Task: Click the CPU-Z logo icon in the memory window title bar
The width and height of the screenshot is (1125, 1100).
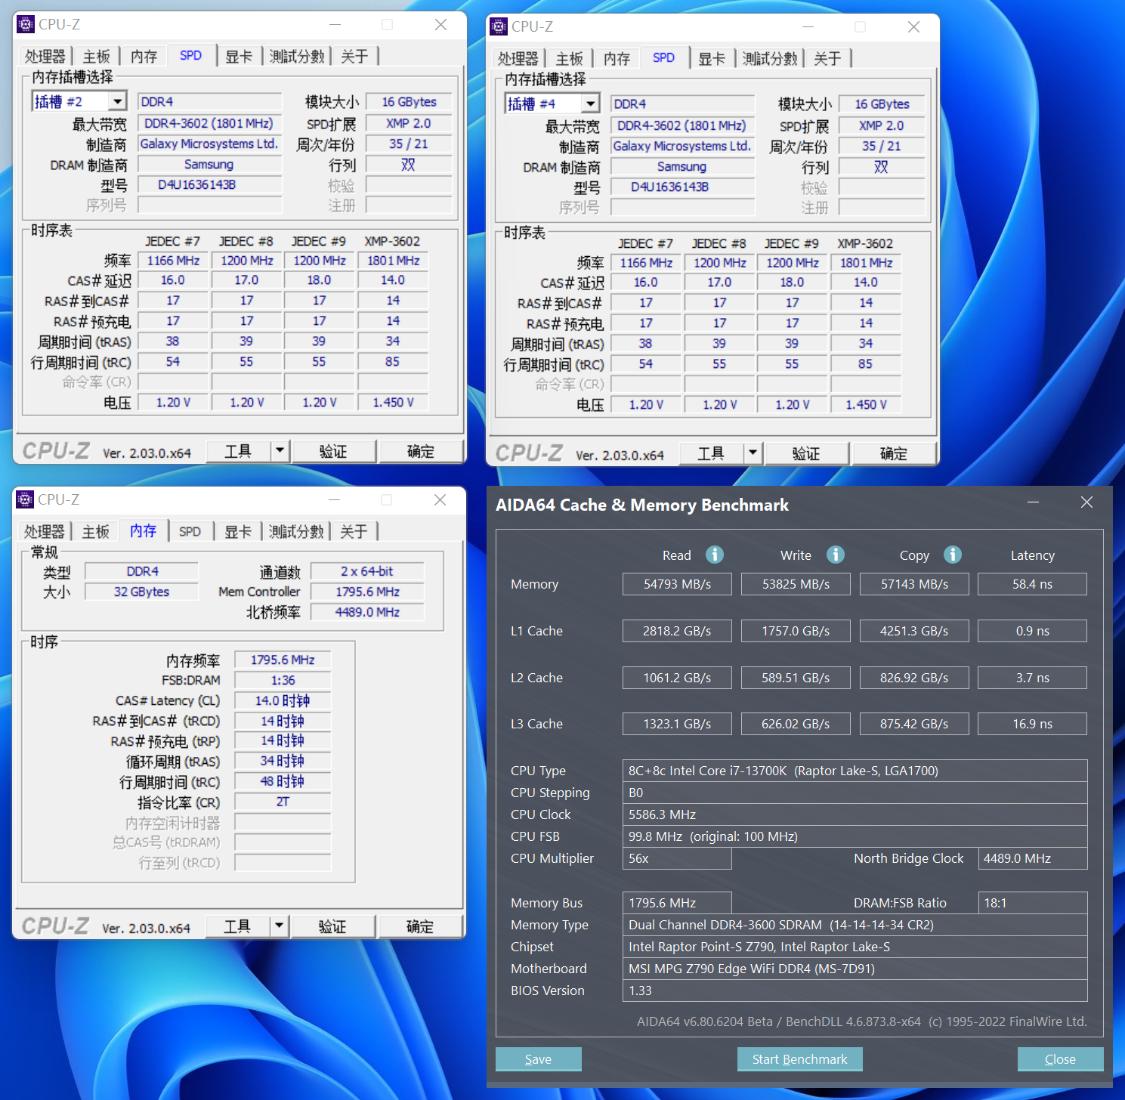Action: (x=27, y=498)
